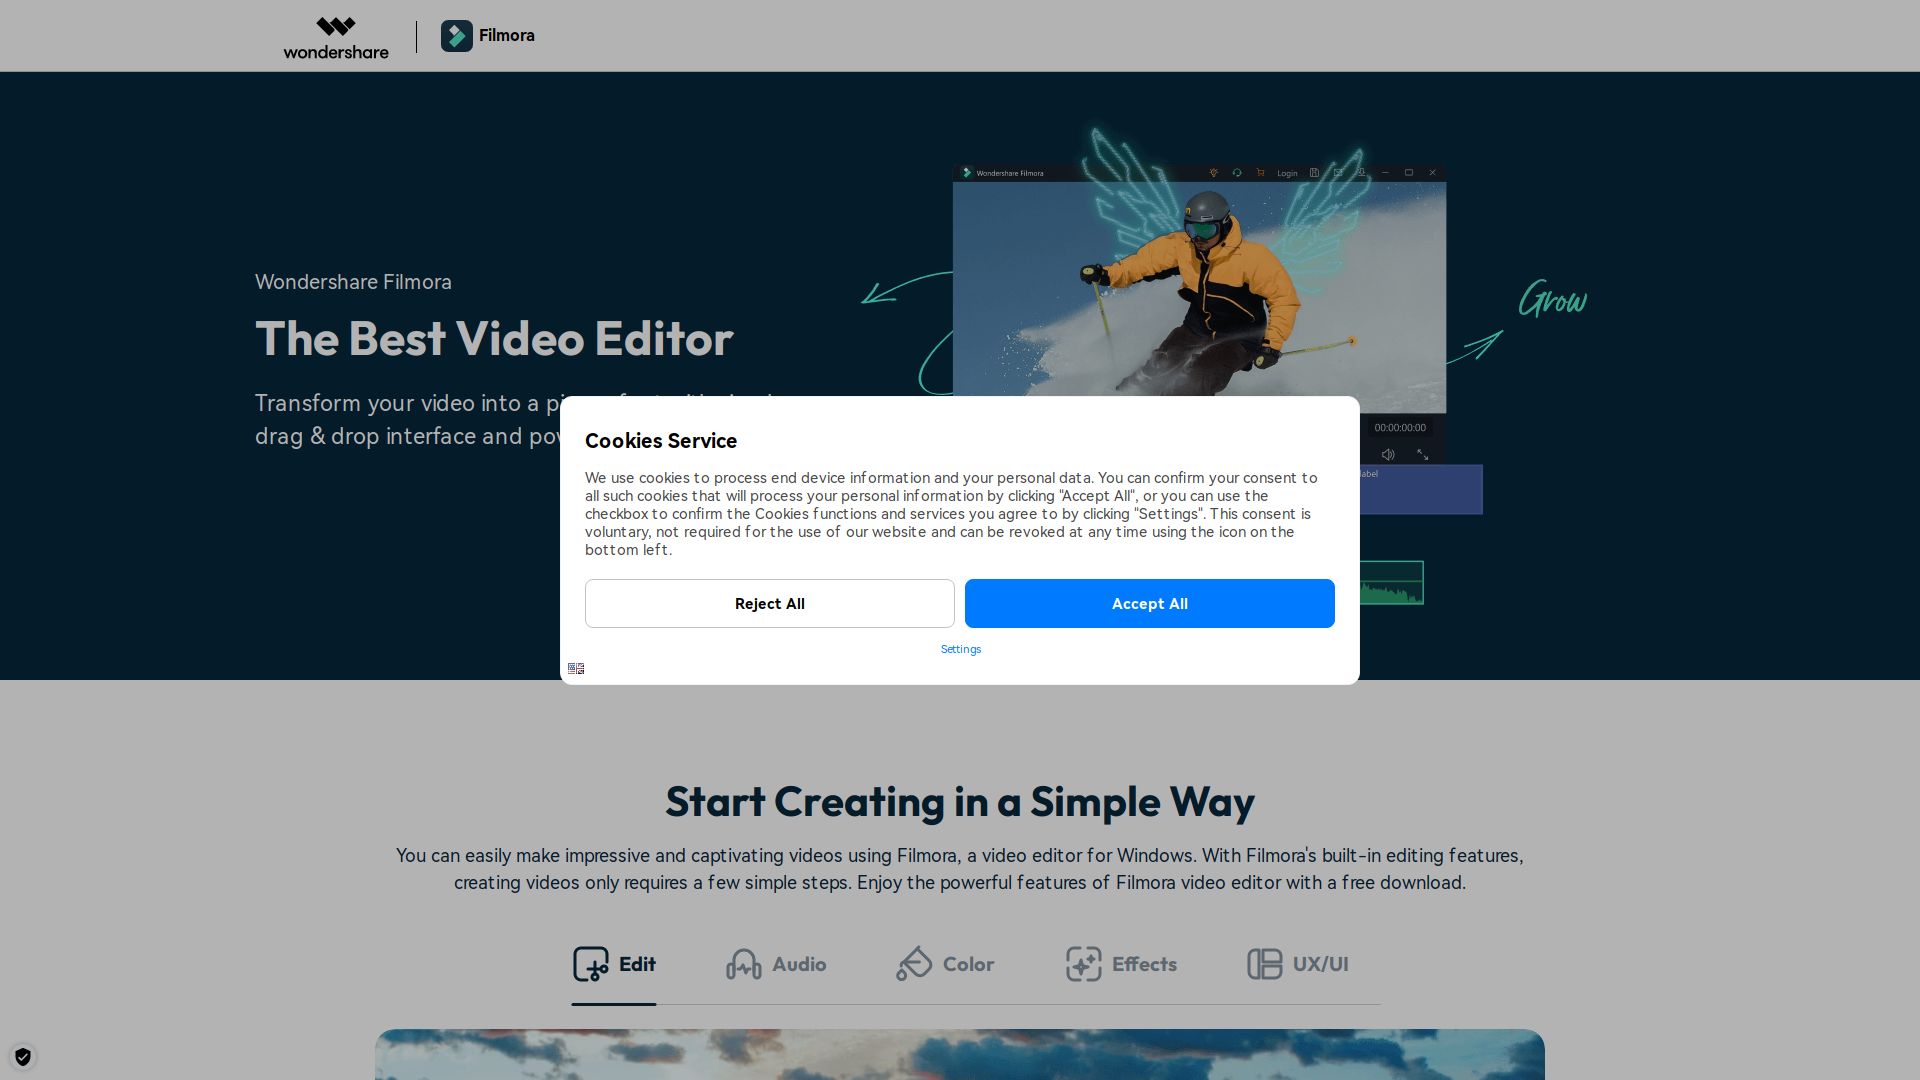Select the Effects tab
The height and width of the screenshot is (1080, 1920).
(1121, 964)
